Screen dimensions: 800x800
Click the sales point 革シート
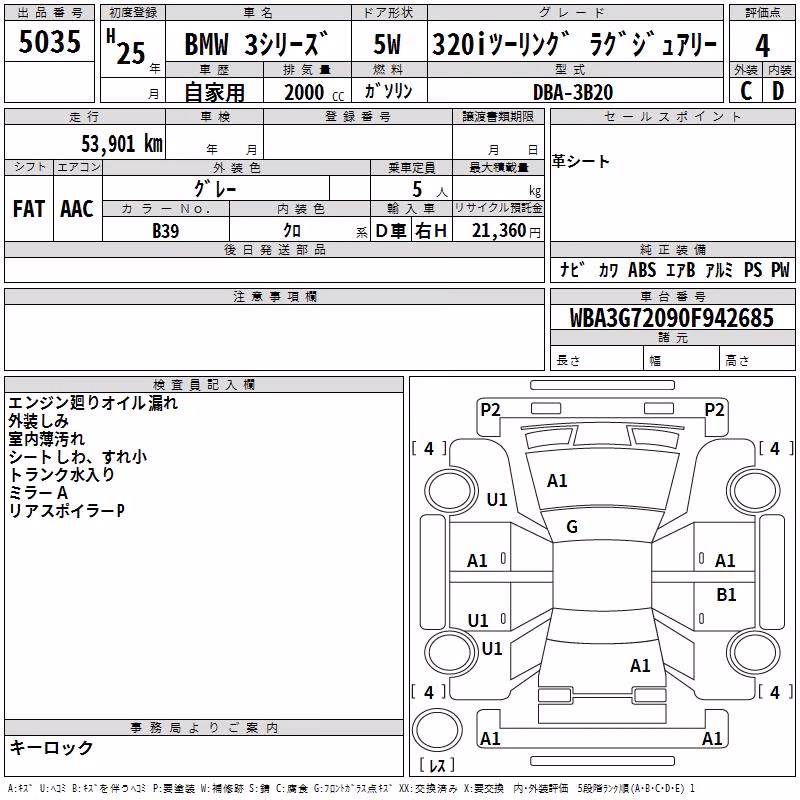[581, 161]
